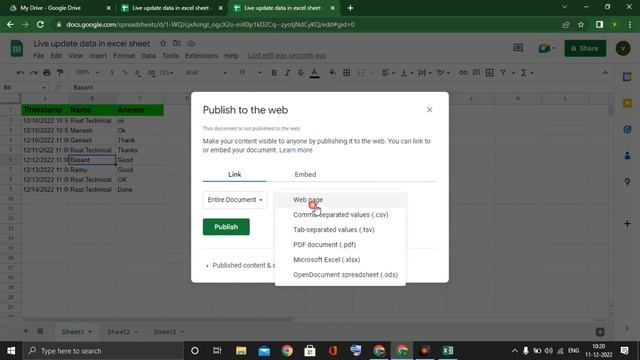Click the Move to folder icon
The width and height of the screenshot is (640, 360).
(177, 43)
